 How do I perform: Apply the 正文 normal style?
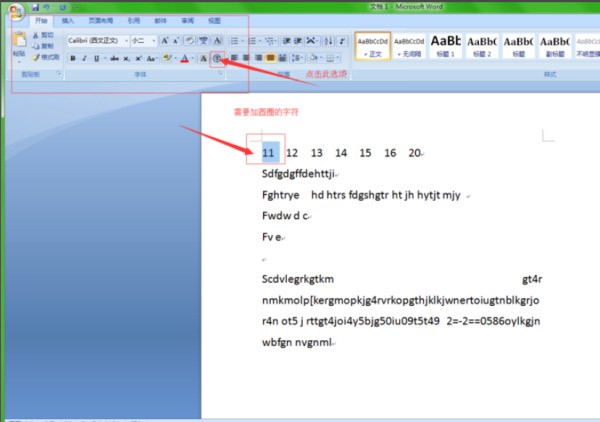pos(373,46)
